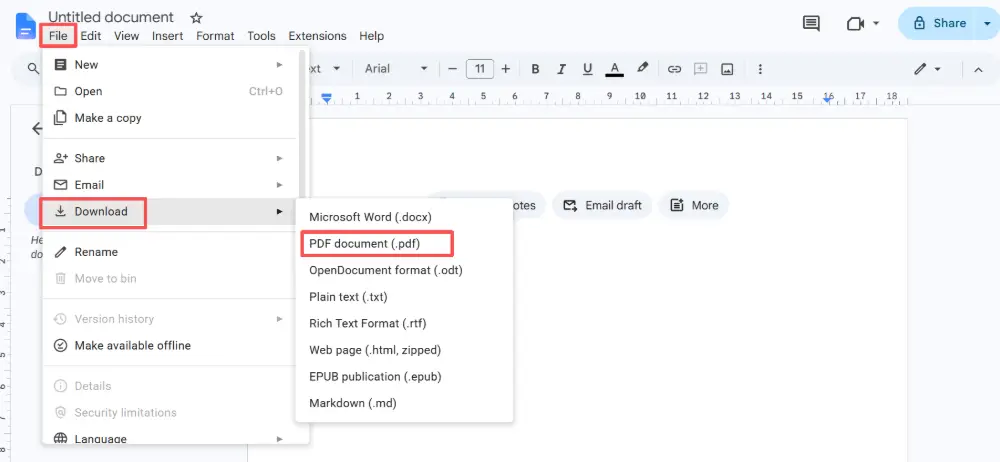The width and height of the screenshot is (1000, 462).
Task: Download as Rich Text Format (.rtf)
Action: [404, 324]
